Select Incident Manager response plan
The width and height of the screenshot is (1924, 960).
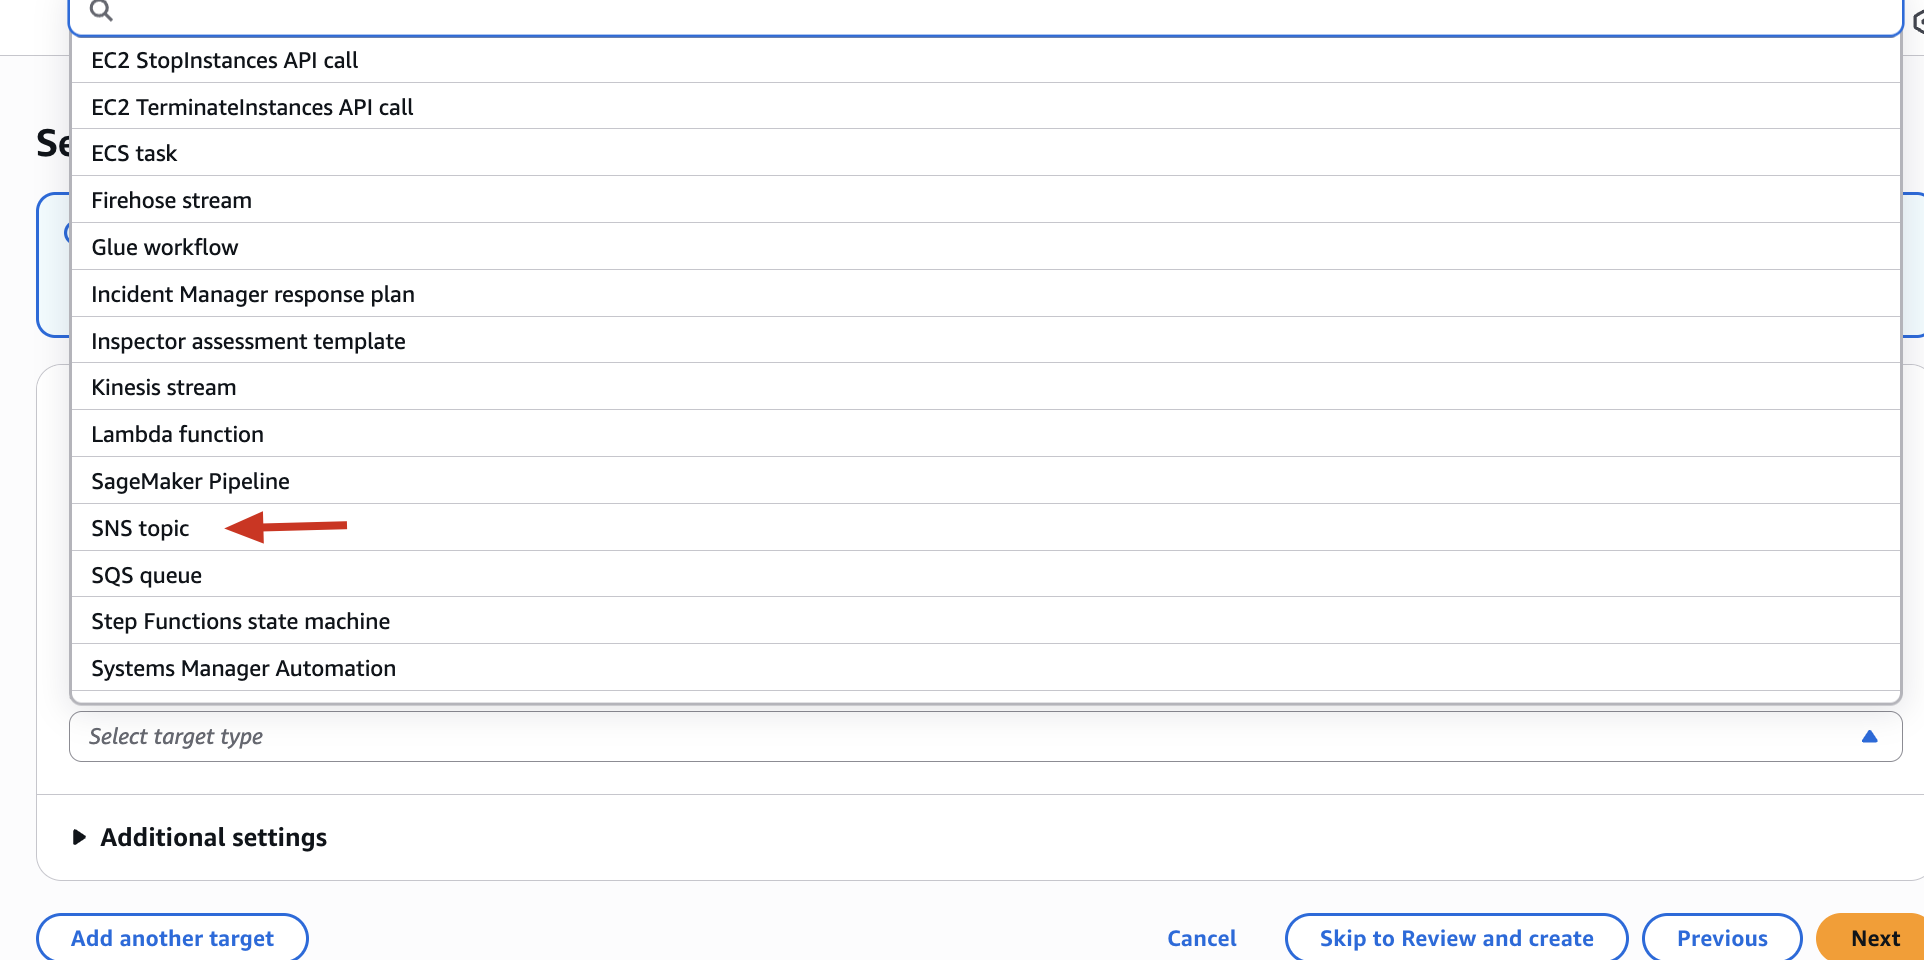click(x=252, y=294)
